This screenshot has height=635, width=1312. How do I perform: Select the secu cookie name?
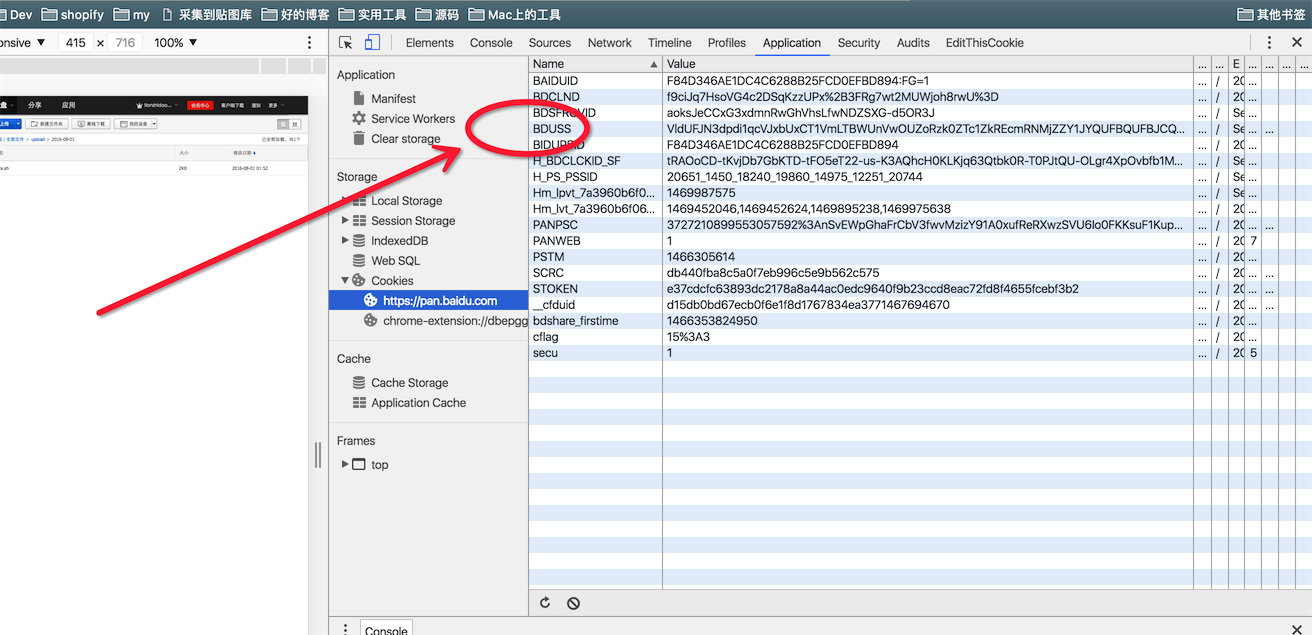point(546,353)
